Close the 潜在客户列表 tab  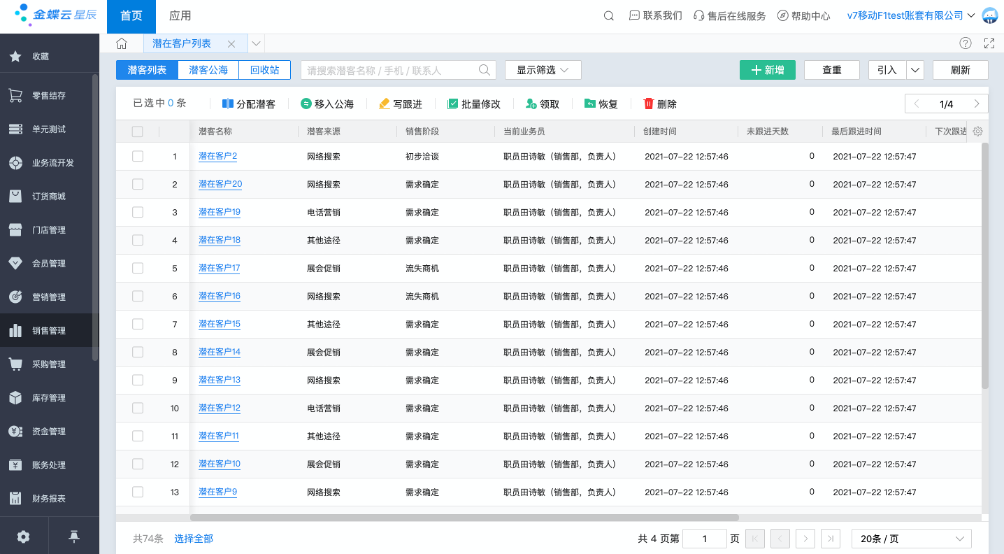(x=231, y=44)
